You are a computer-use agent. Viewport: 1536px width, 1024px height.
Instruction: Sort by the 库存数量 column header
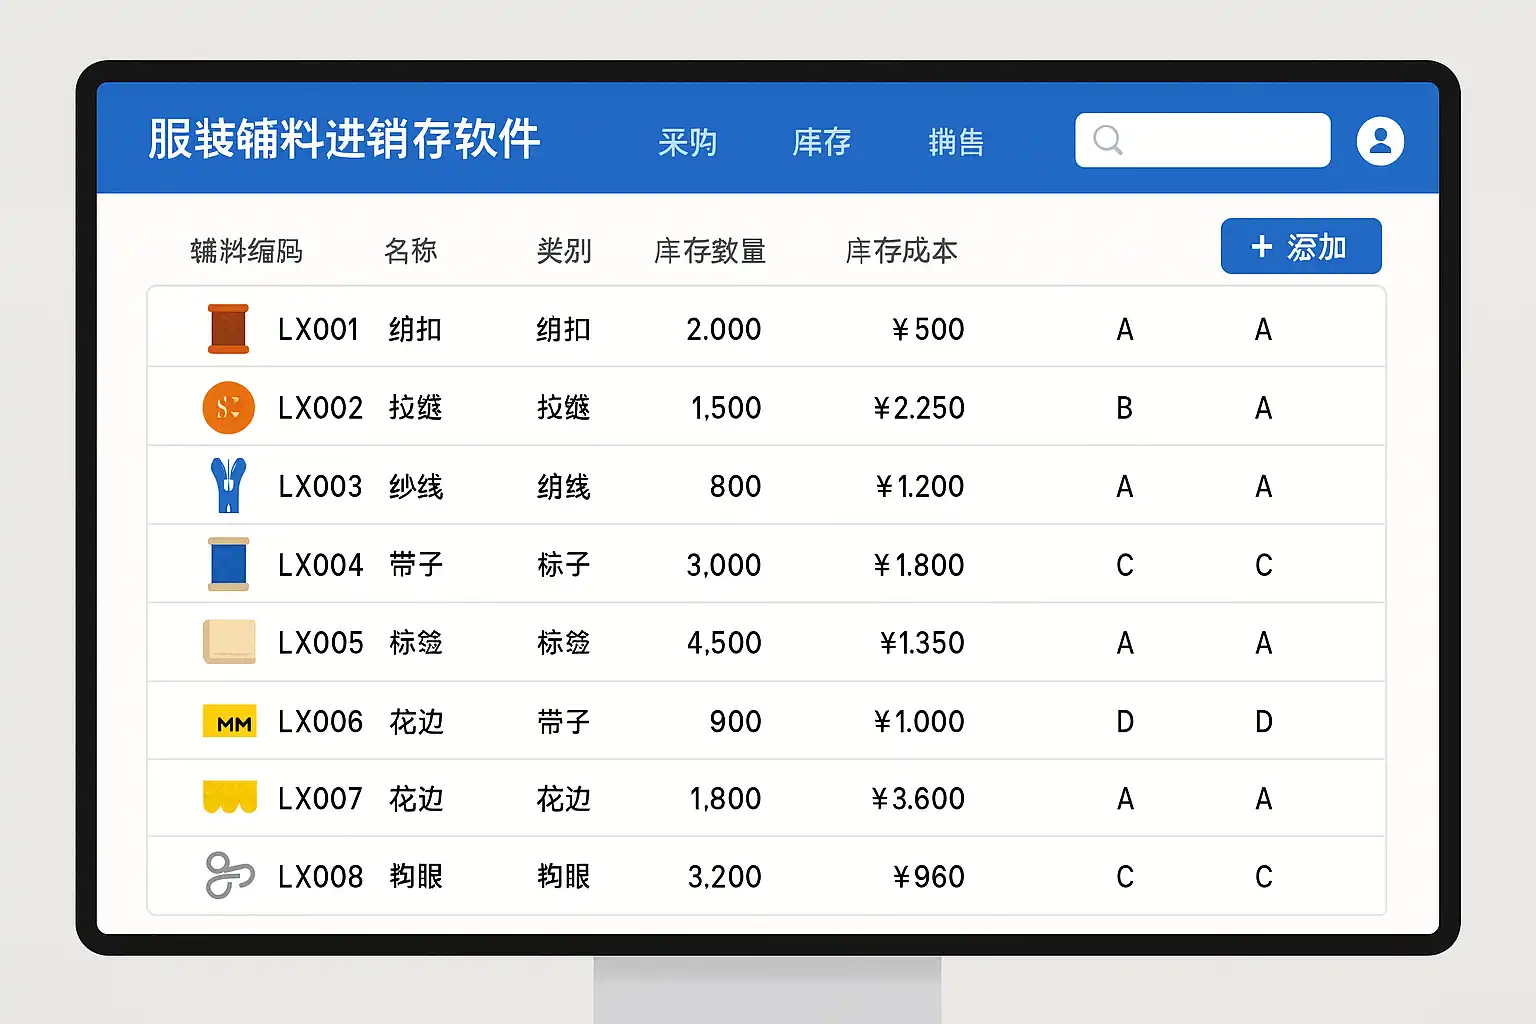click(709, 251)
